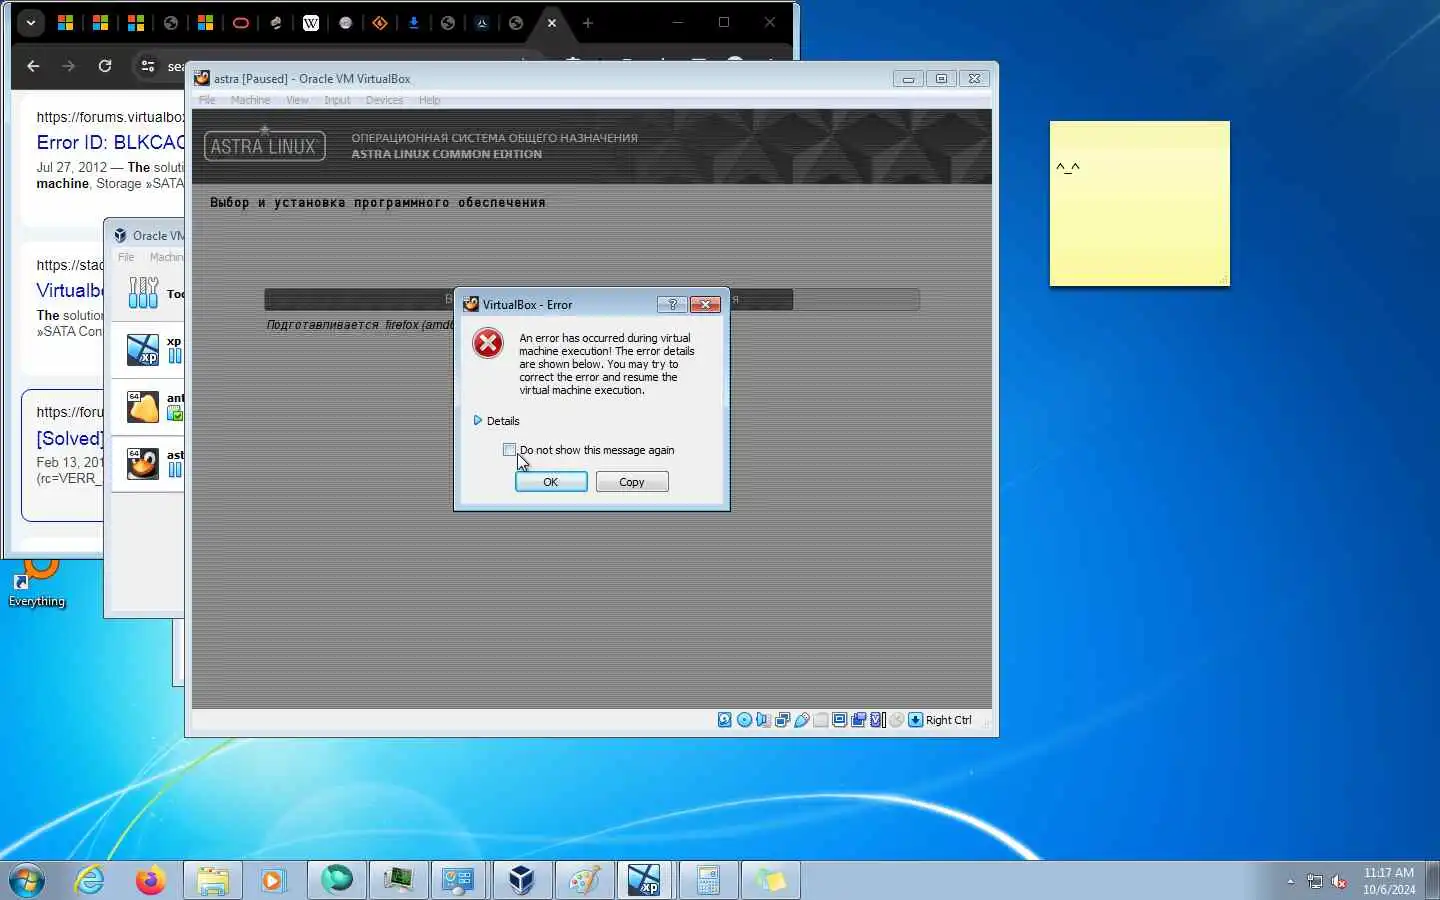Open the View menu in astra VM window
Viewport: 1440px width, 900px height.
pos(297,100)
